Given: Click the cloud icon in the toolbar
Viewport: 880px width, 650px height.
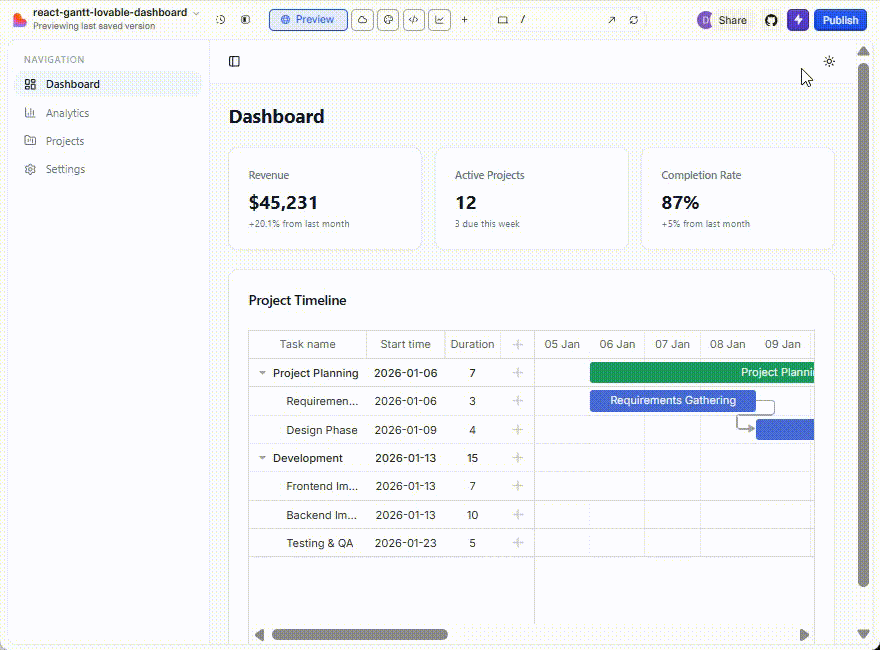Looking at the screenshot, I should pos(363,20).
